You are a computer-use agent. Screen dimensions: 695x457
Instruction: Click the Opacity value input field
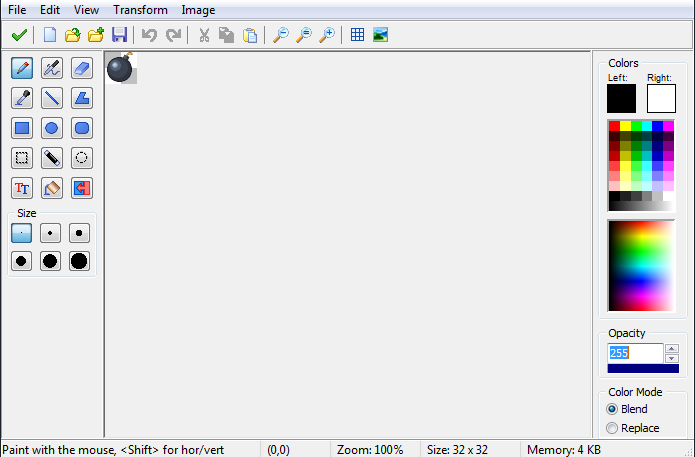click(x=635, y=353)
